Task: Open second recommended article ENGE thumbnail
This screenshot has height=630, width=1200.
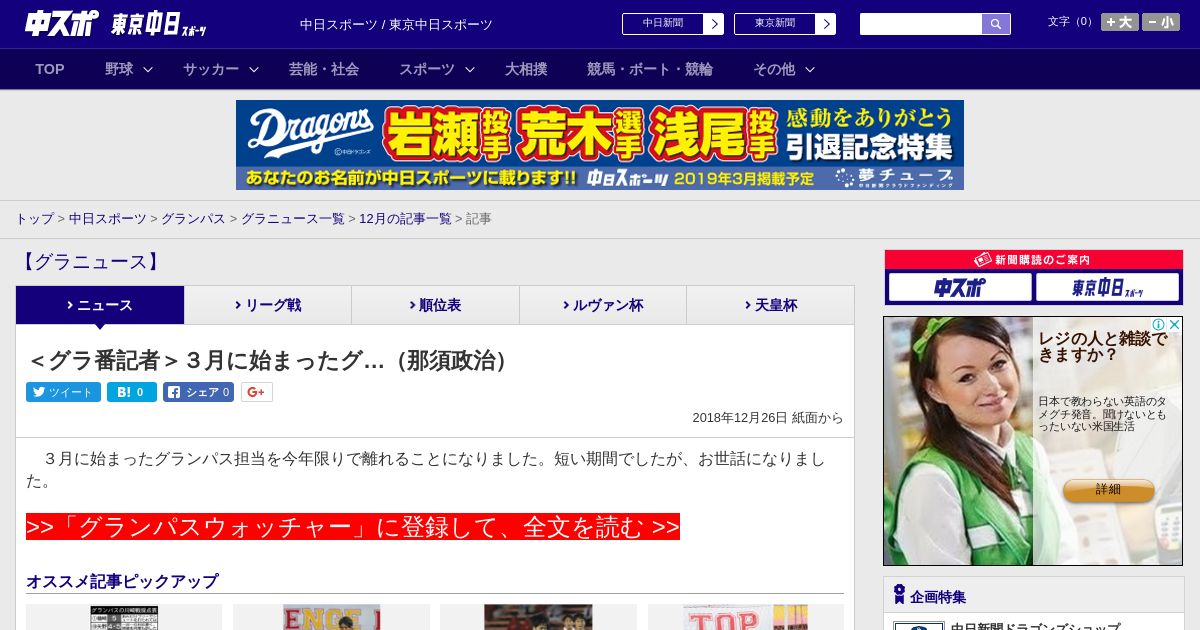Action: pos(331,617)
